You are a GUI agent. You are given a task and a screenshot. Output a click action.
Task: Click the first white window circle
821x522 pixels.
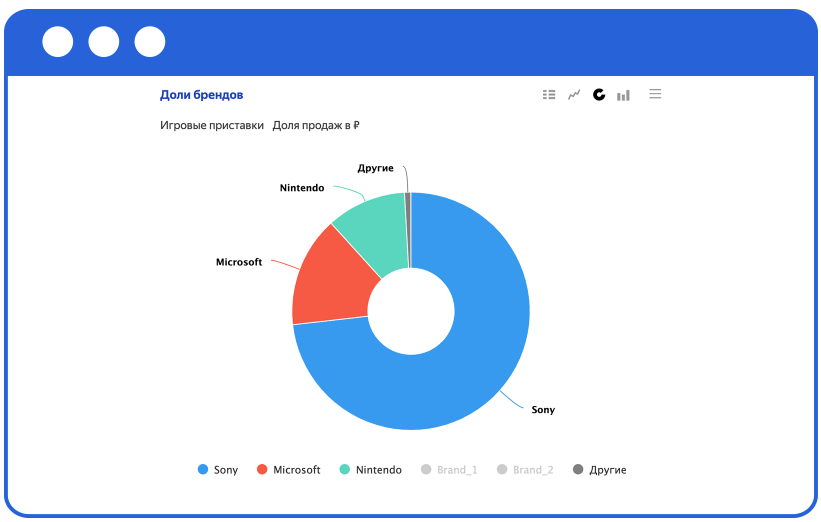click(58, 42)
